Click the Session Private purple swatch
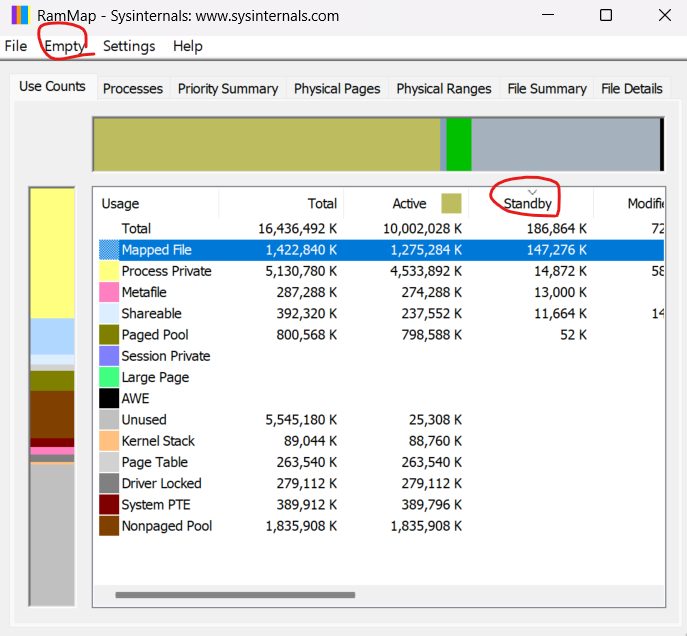 pyautogui.click(x=109, y=356)
